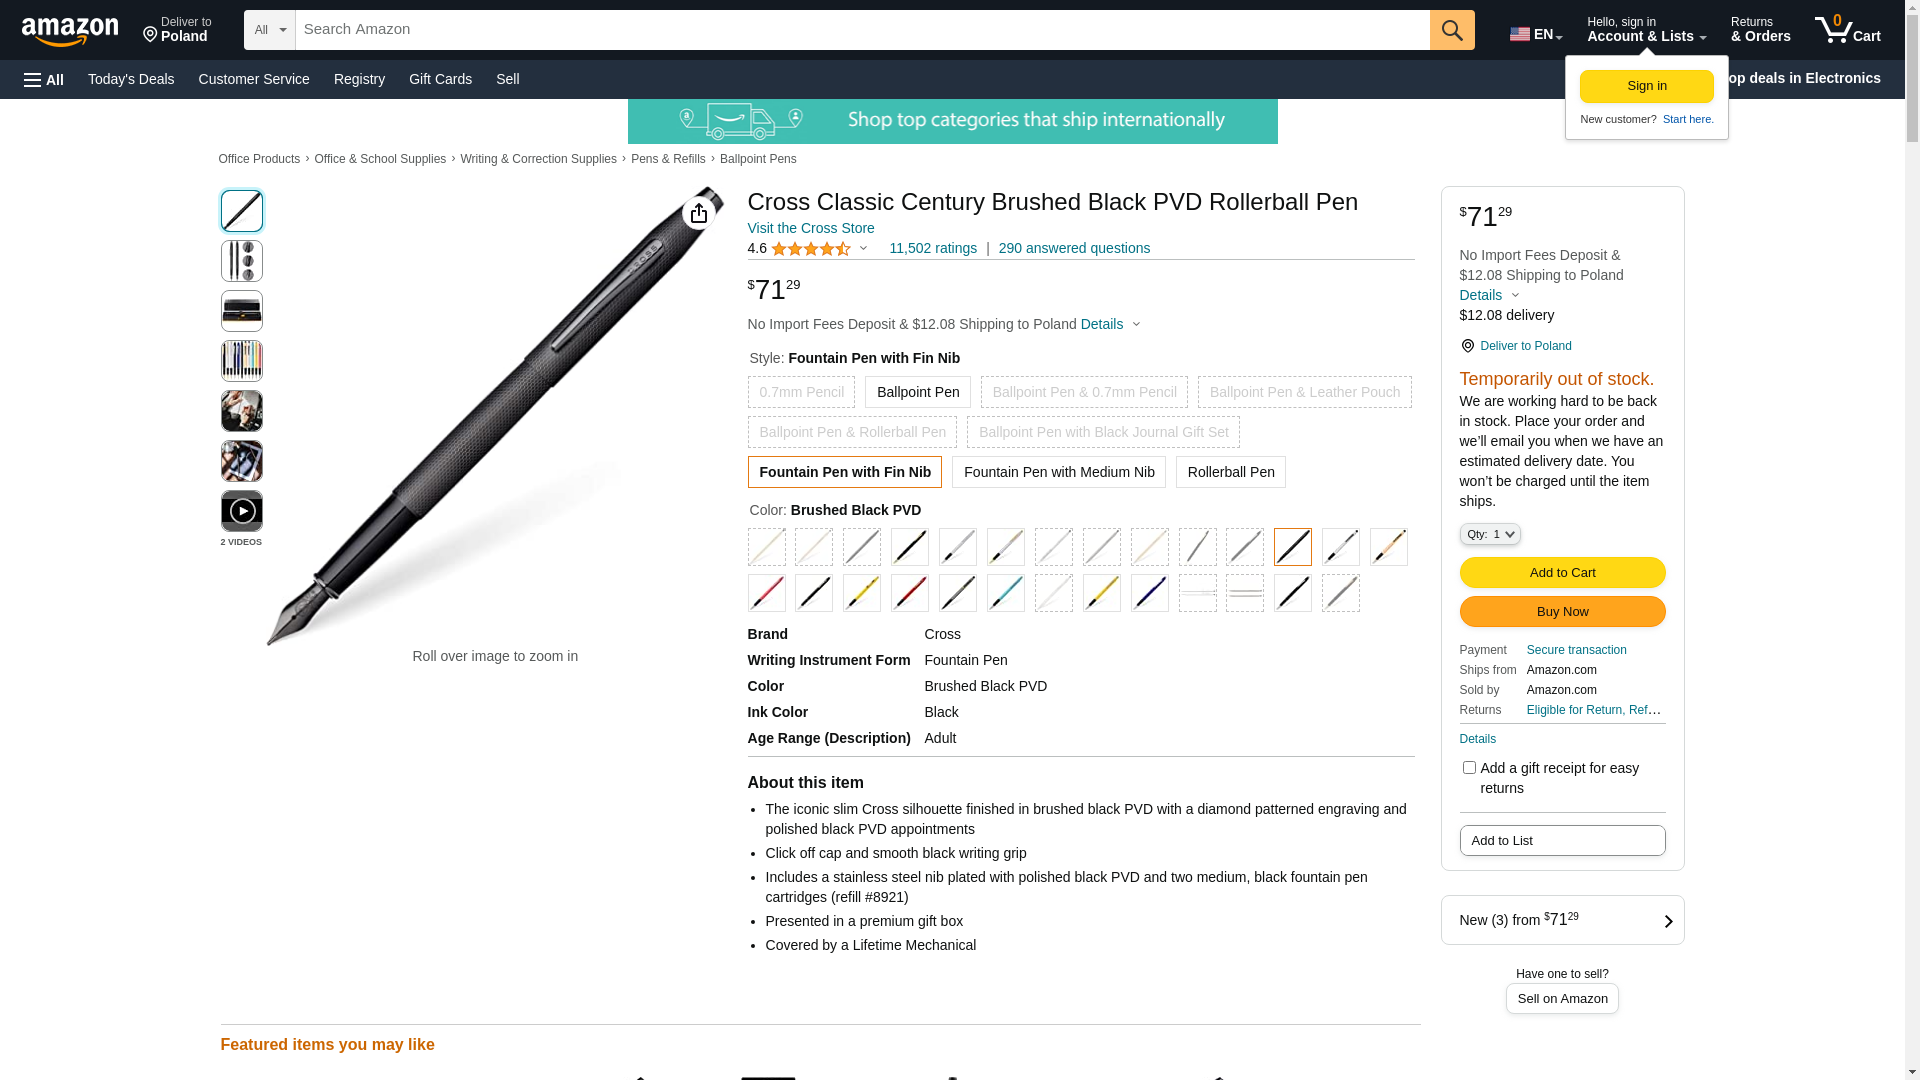Click the Add to Cart button
Screen dimensions: 1920x1080
tap(1562, 573)
